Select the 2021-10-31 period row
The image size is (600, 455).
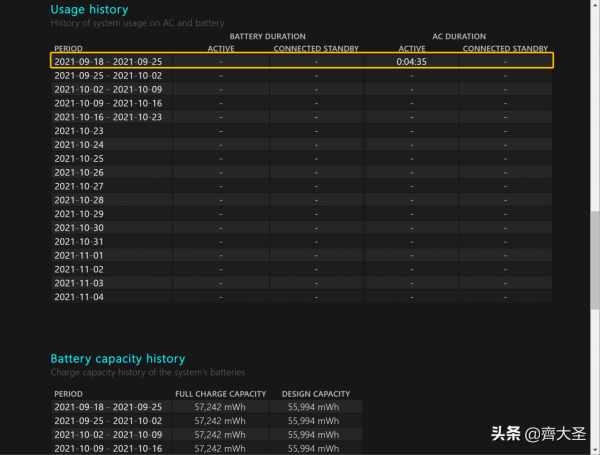79,242
